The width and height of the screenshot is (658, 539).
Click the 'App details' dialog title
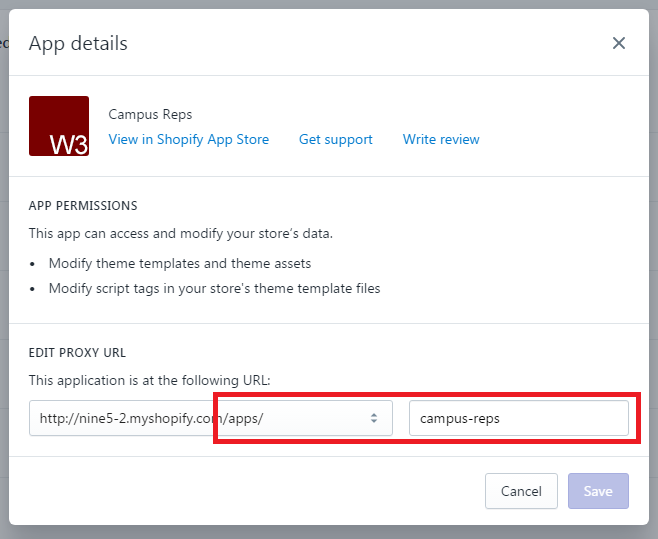coord(78,44)
